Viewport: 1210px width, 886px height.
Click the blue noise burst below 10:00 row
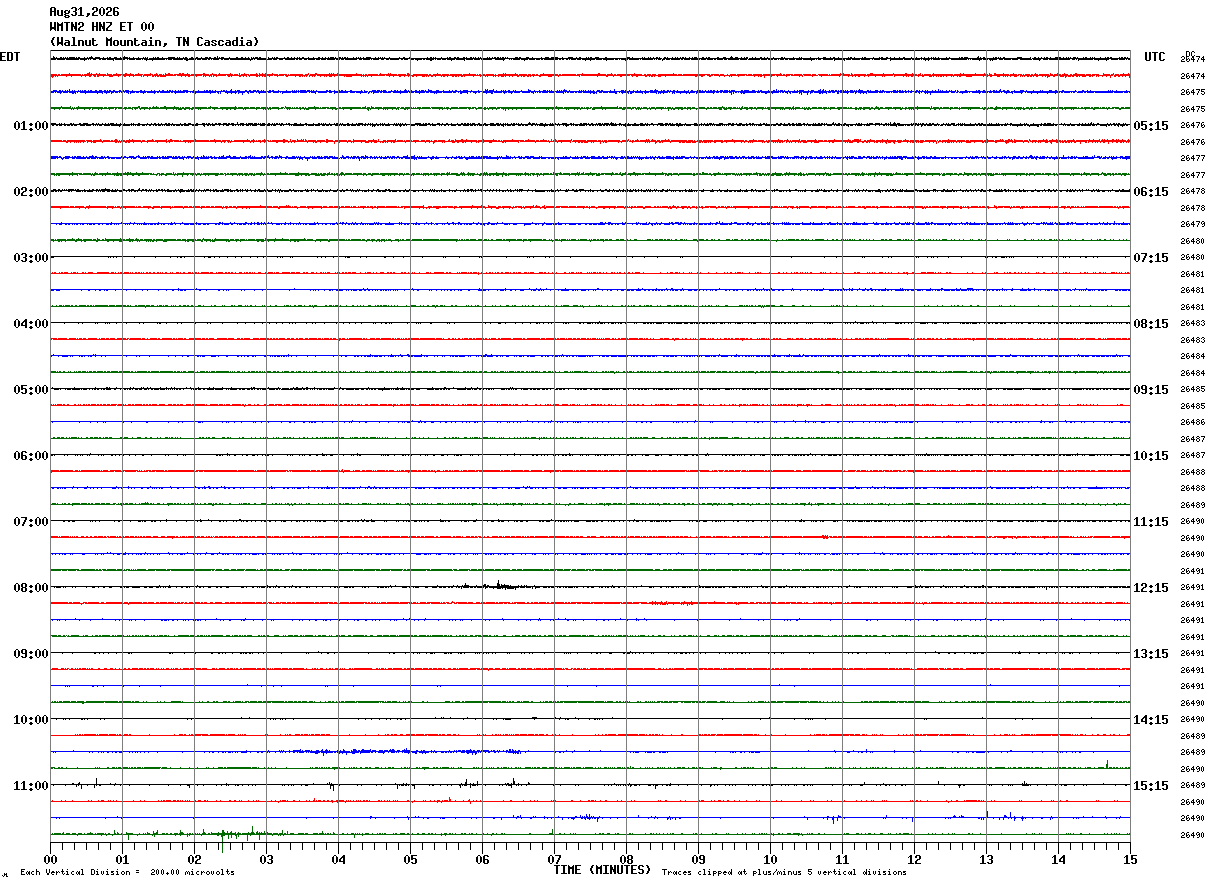(400, 751)
